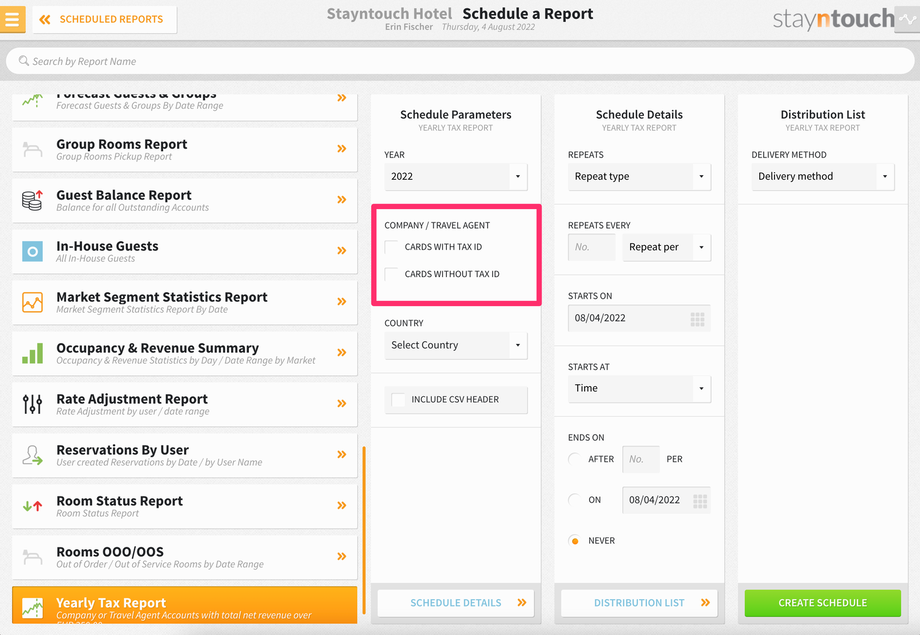Click the Market Segment Statistics chart icon
Image resolution: width=920 pixels, height=635 pixels.
coord(32,302)
